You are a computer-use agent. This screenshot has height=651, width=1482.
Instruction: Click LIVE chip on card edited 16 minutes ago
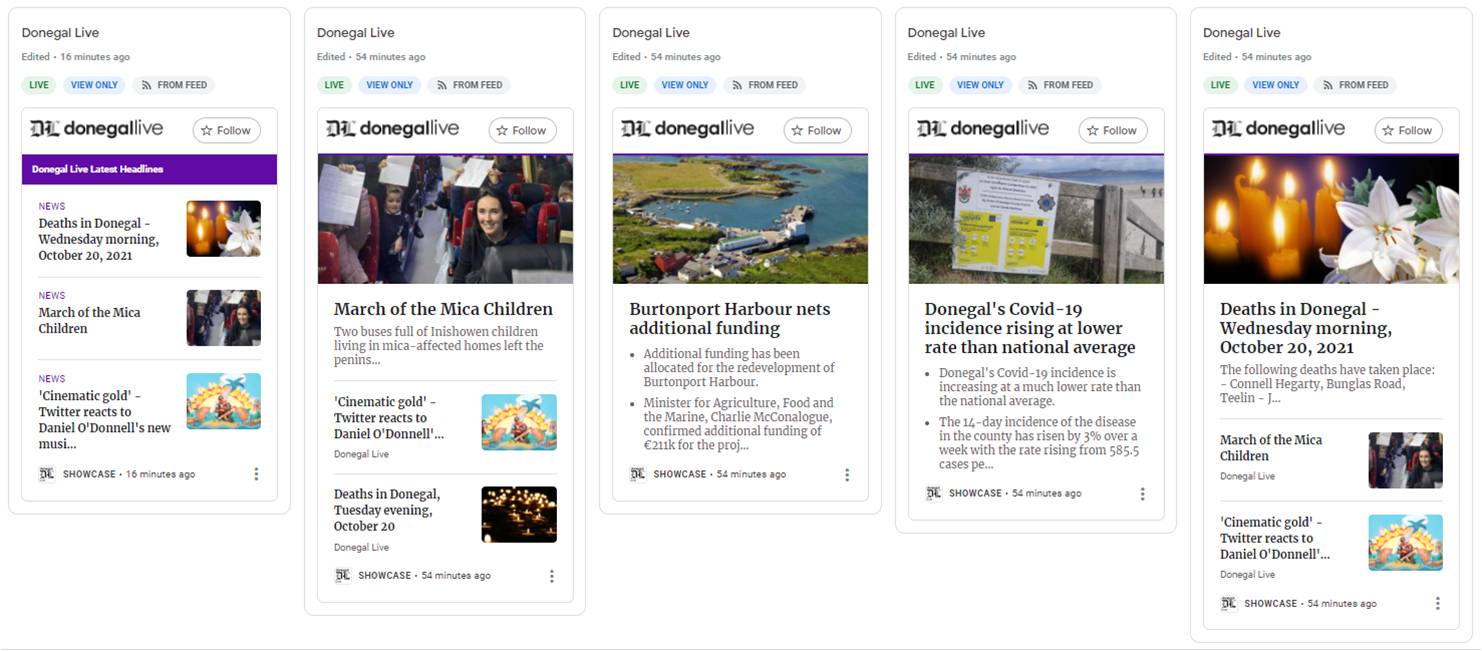[39, 85]
